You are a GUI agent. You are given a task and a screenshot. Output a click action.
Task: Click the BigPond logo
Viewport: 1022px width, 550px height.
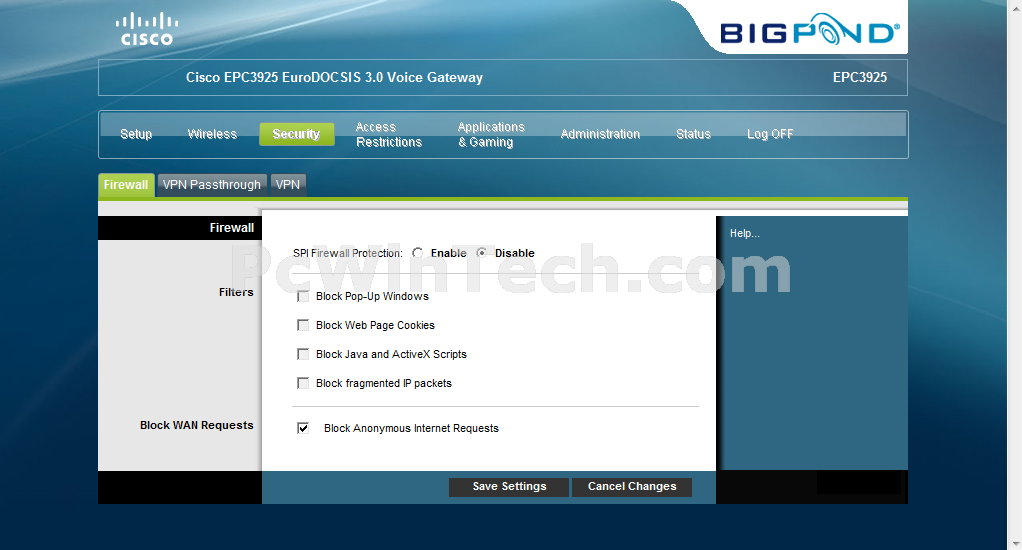pos(810,30)
